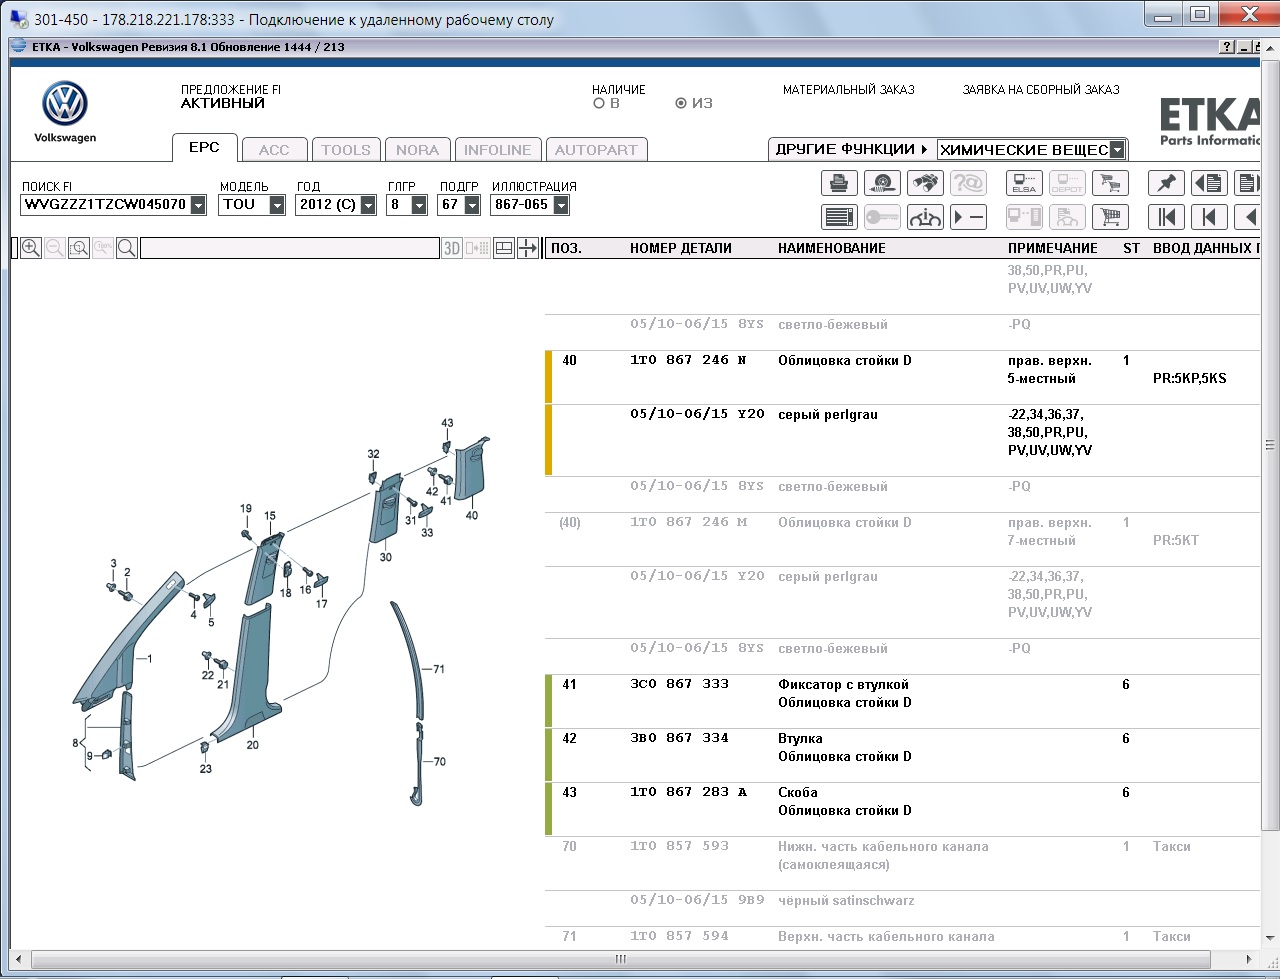Open the ГЛГР 8 dropdown
1280x979 pixels.
(x=419, y=205)
